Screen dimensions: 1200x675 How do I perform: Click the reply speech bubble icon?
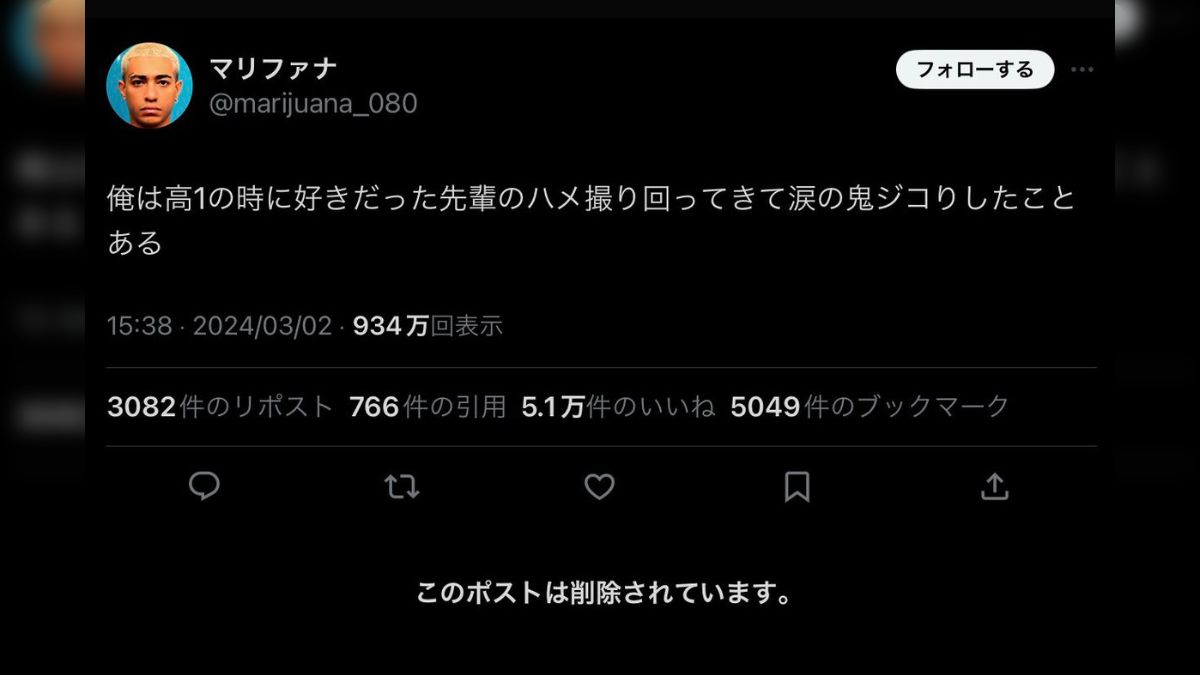coord(204,486)
